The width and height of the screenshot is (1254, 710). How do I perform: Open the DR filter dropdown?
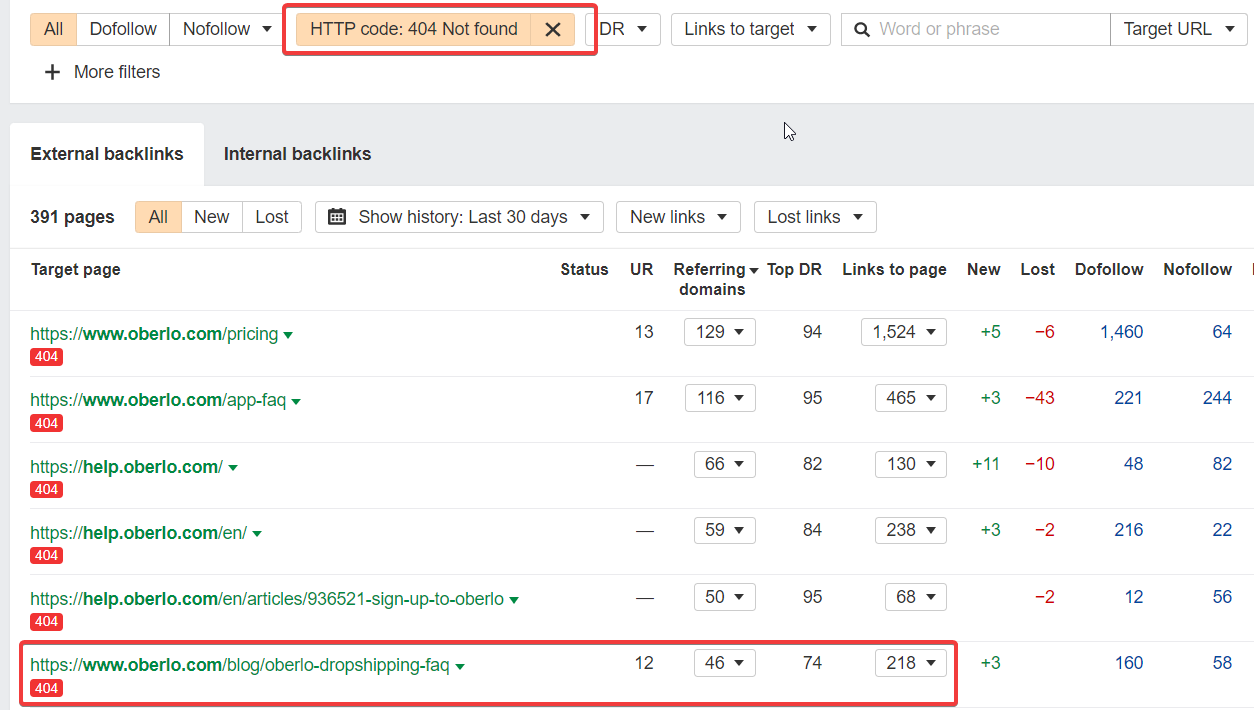623,29
